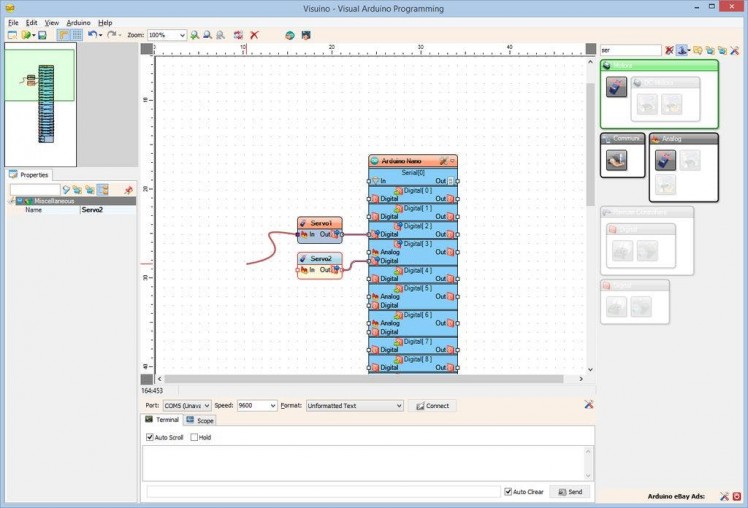The height and width of the screenshot is (508, 748).
Task: Click the red X delete toolbar icon
Action: (x=254, y=35)
